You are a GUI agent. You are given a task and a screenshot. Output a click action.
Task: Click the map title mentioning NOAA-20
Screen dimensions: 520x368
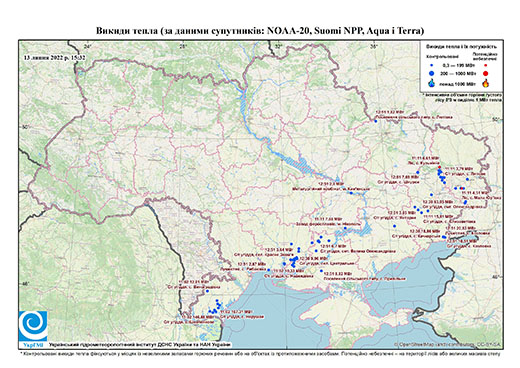(260, 31)
